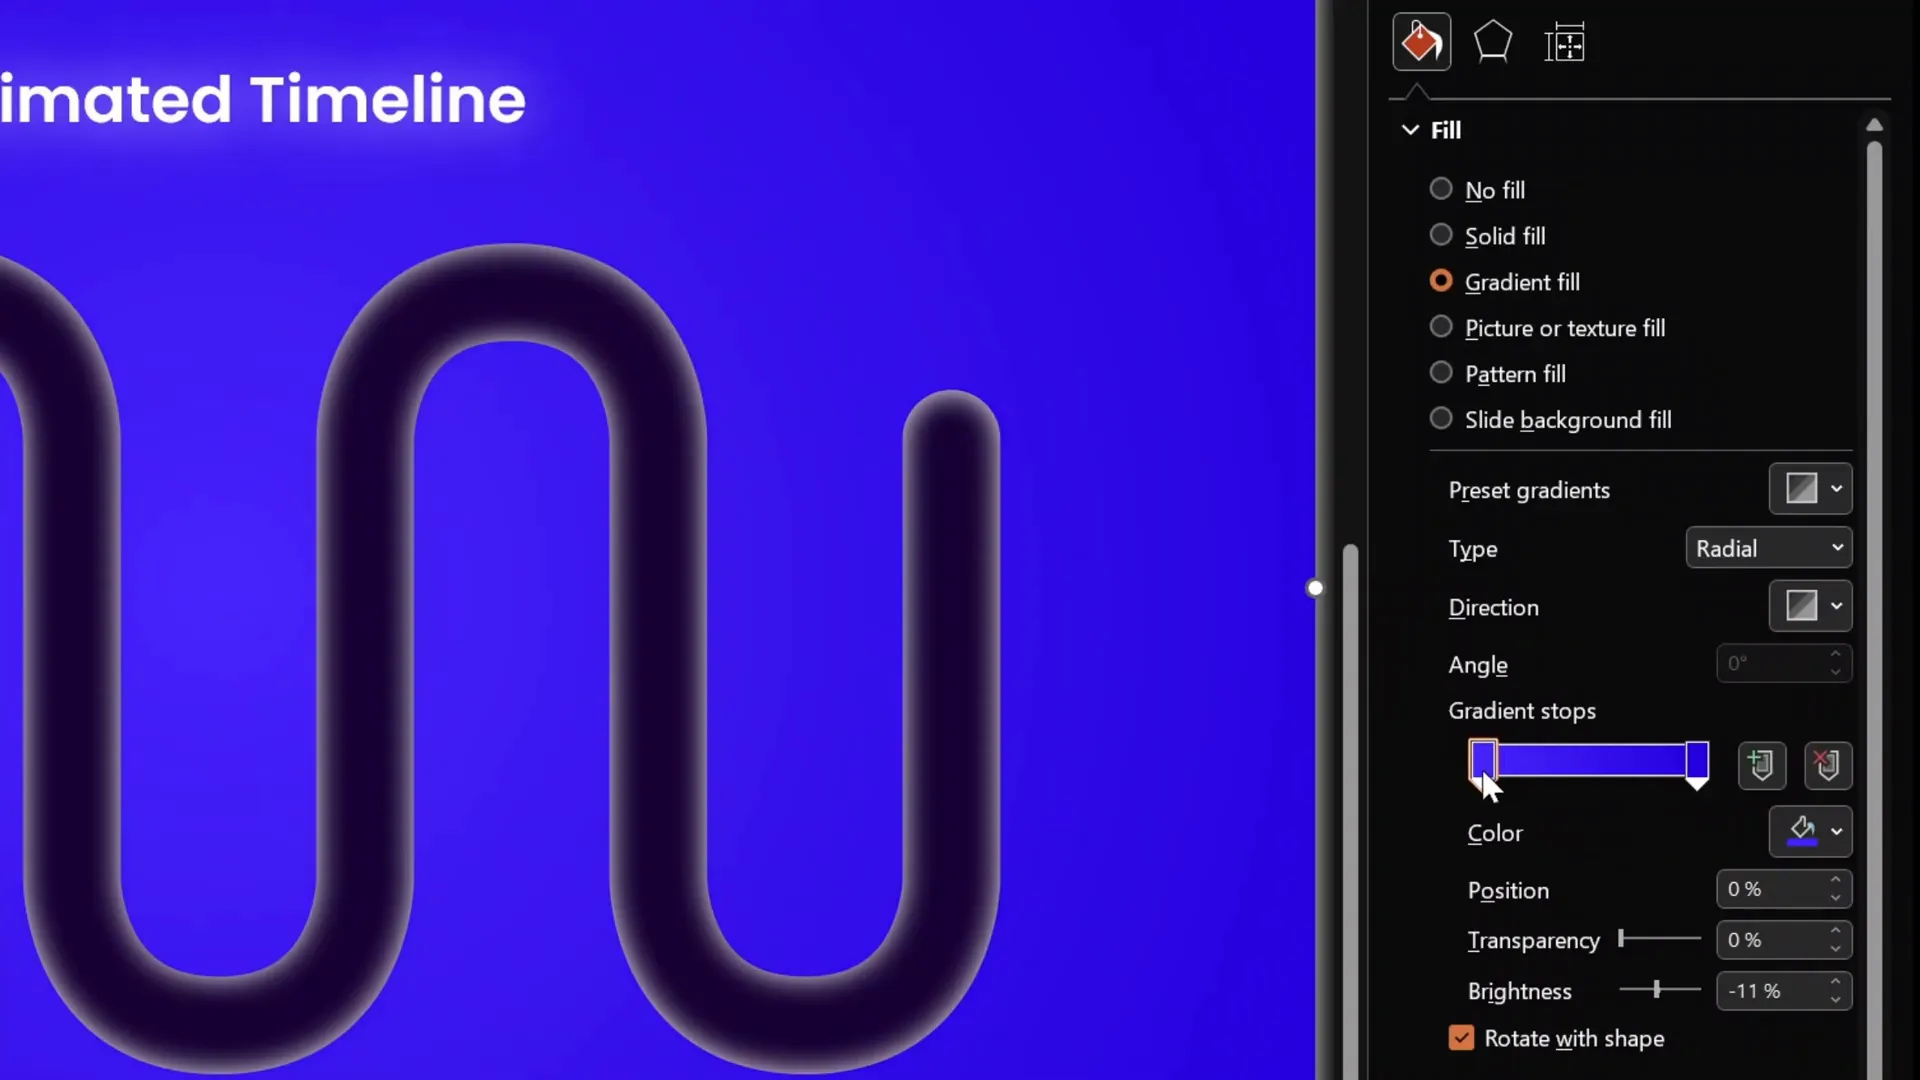Click the Format pane vertical scrollbar
Image resolution: width=1920 pixels, height=1080 pixels.
pyautogui.click(x=1875, y=610)
